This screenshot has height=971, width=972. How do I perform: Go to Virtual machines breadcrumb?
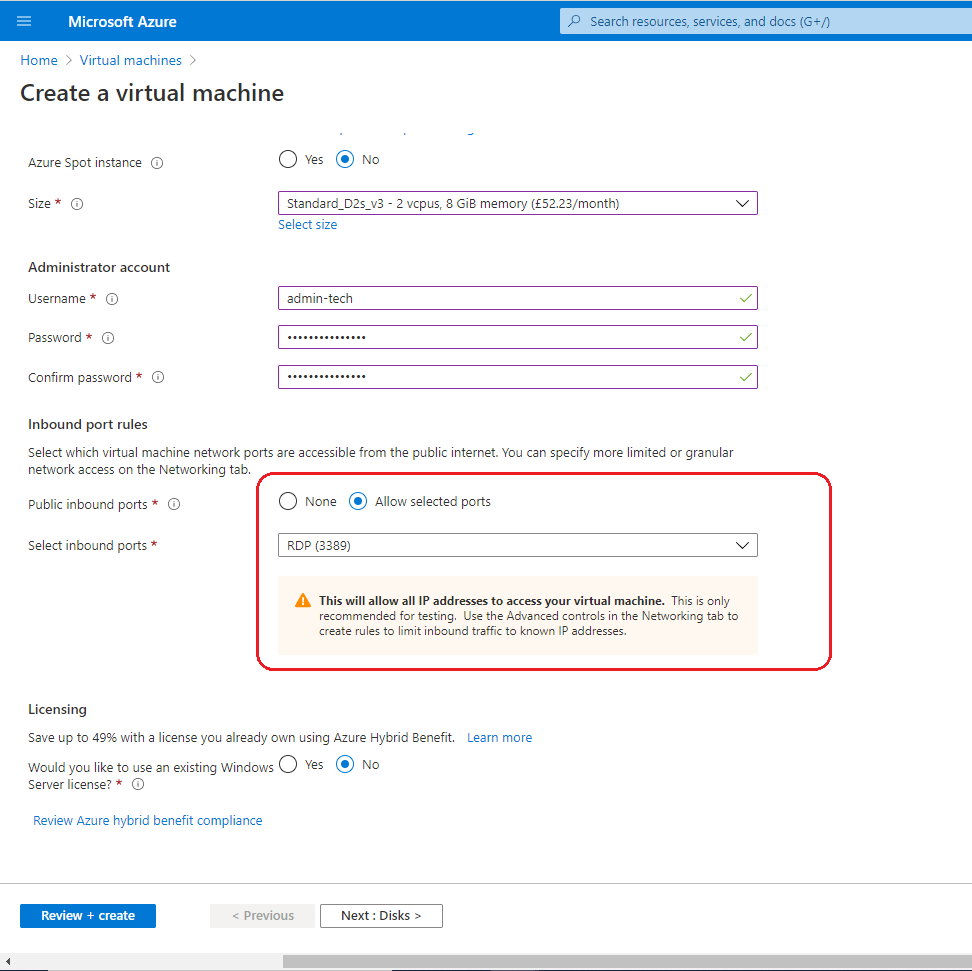click(x=131, y=60)
